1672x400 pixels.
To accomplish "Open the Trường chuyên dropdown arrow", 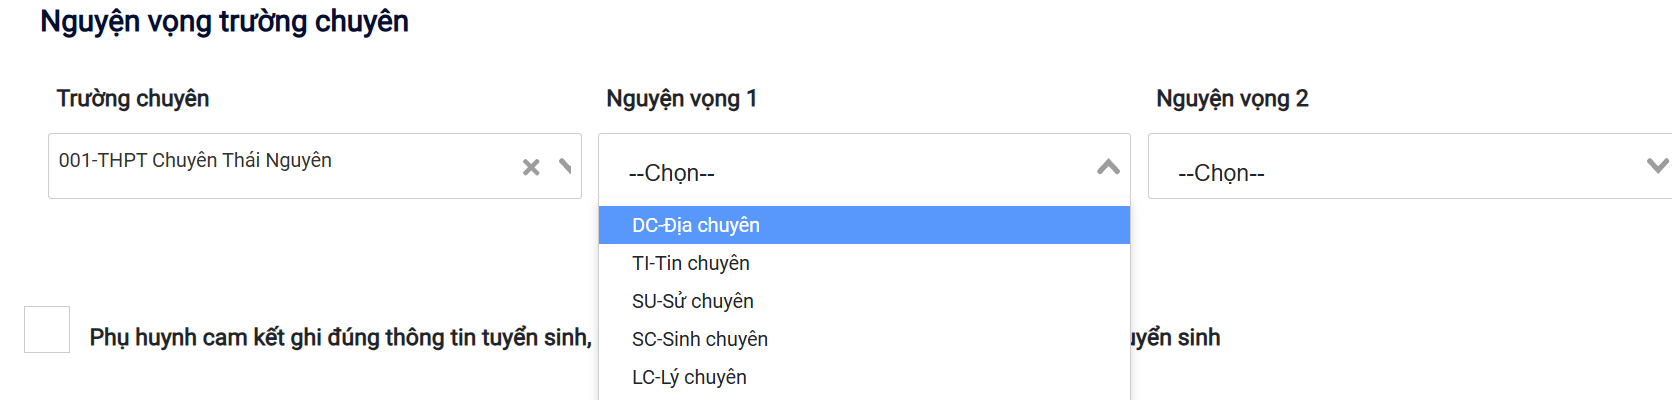I will pos(565,166).
